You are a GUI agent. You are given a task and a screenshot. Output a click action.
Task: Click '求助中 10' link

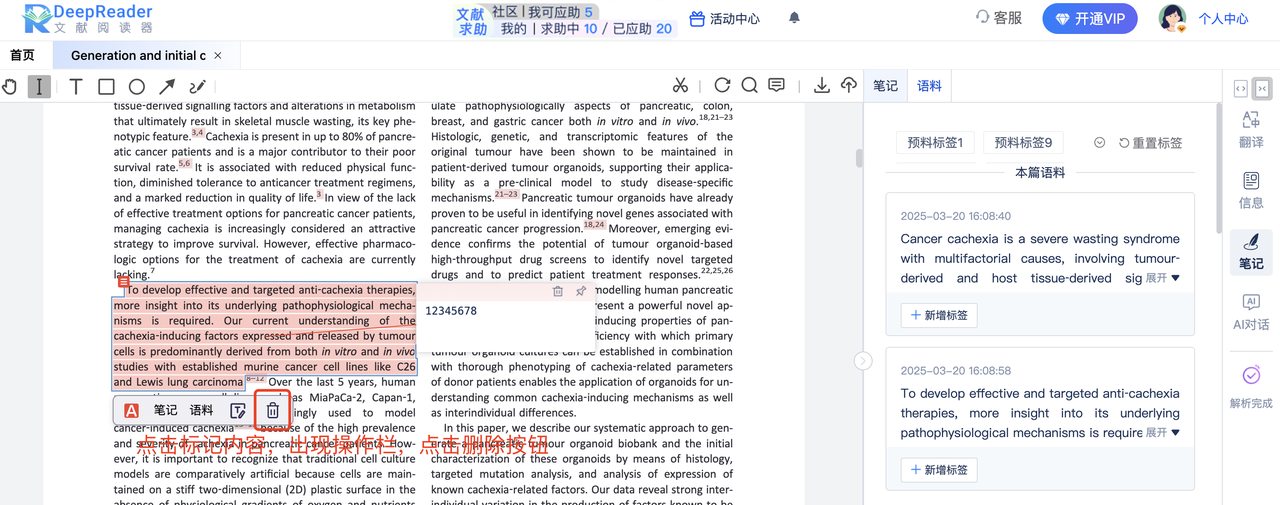(569, 29)
